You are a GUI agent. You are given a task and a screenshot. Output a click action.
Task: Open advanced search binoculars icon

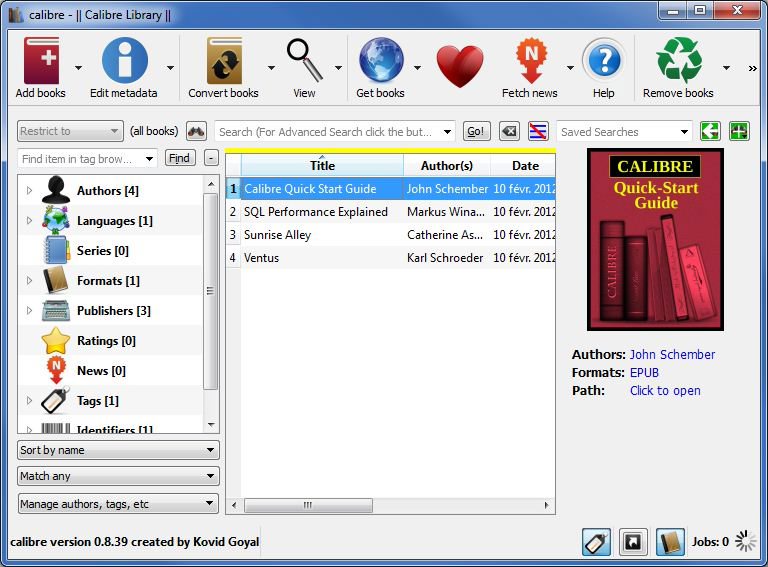(196, 131)
